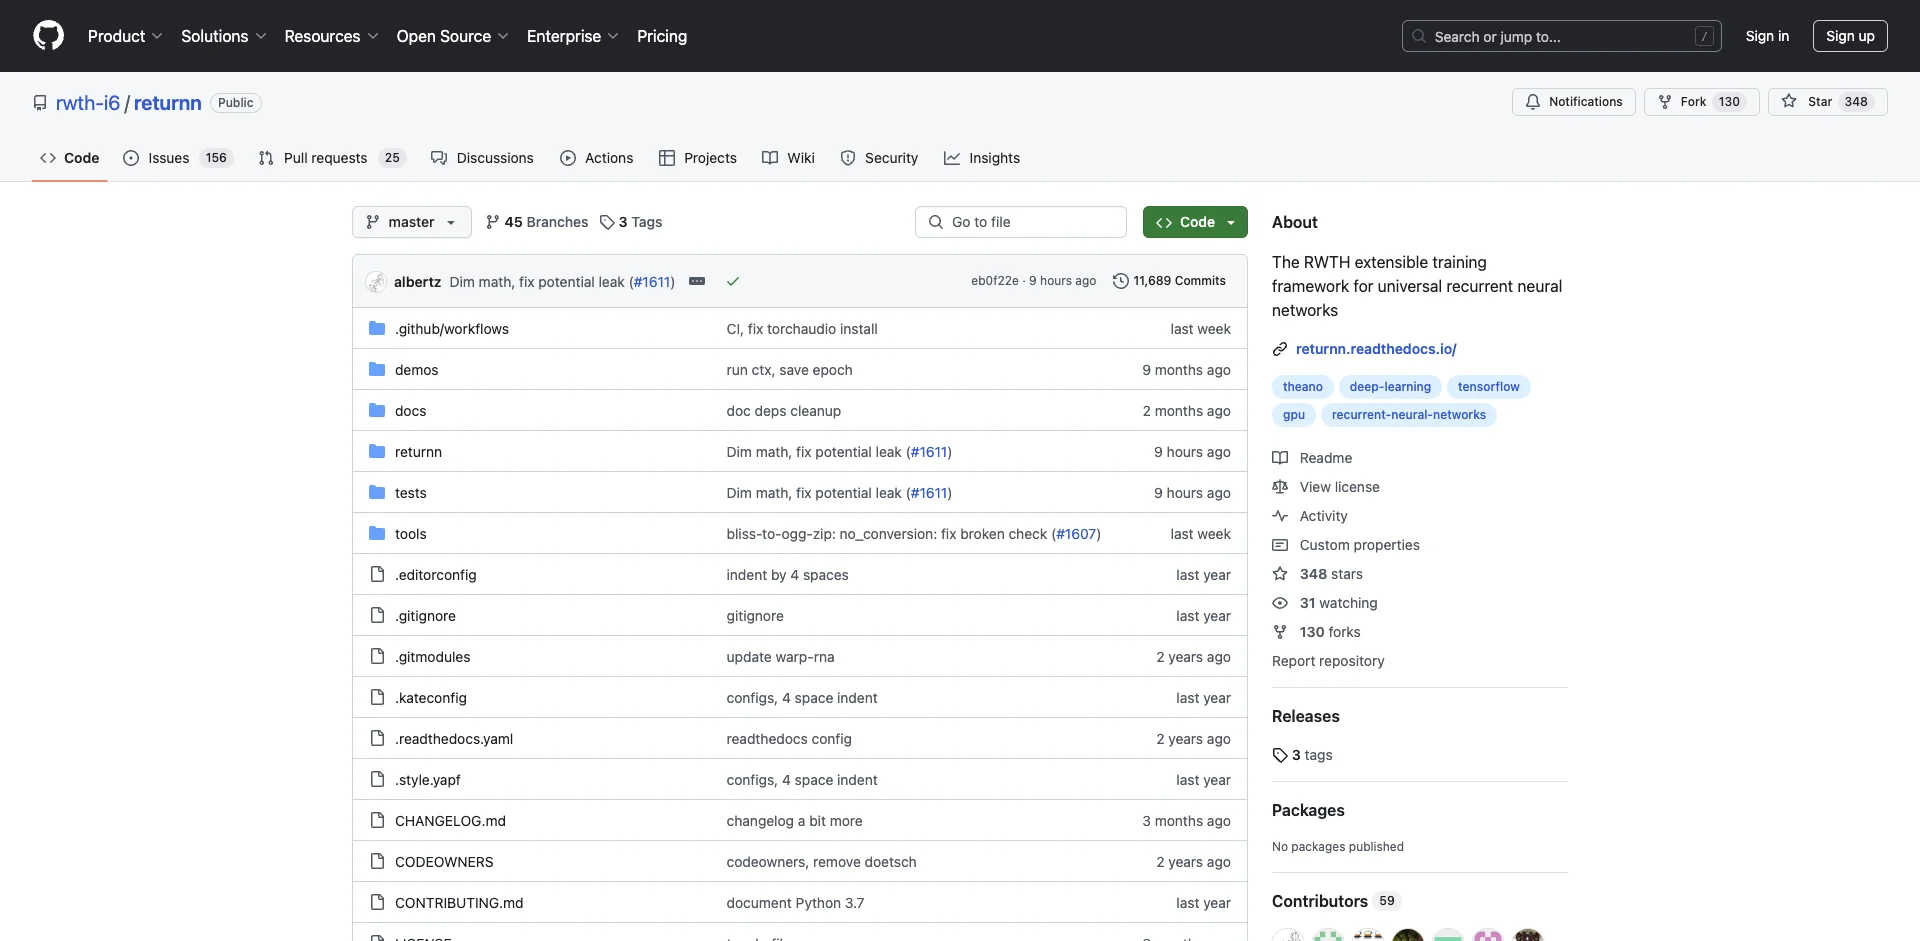Click the demos folder icon
The width and height of the screenshot is (1920, 941).
(377, 369)
